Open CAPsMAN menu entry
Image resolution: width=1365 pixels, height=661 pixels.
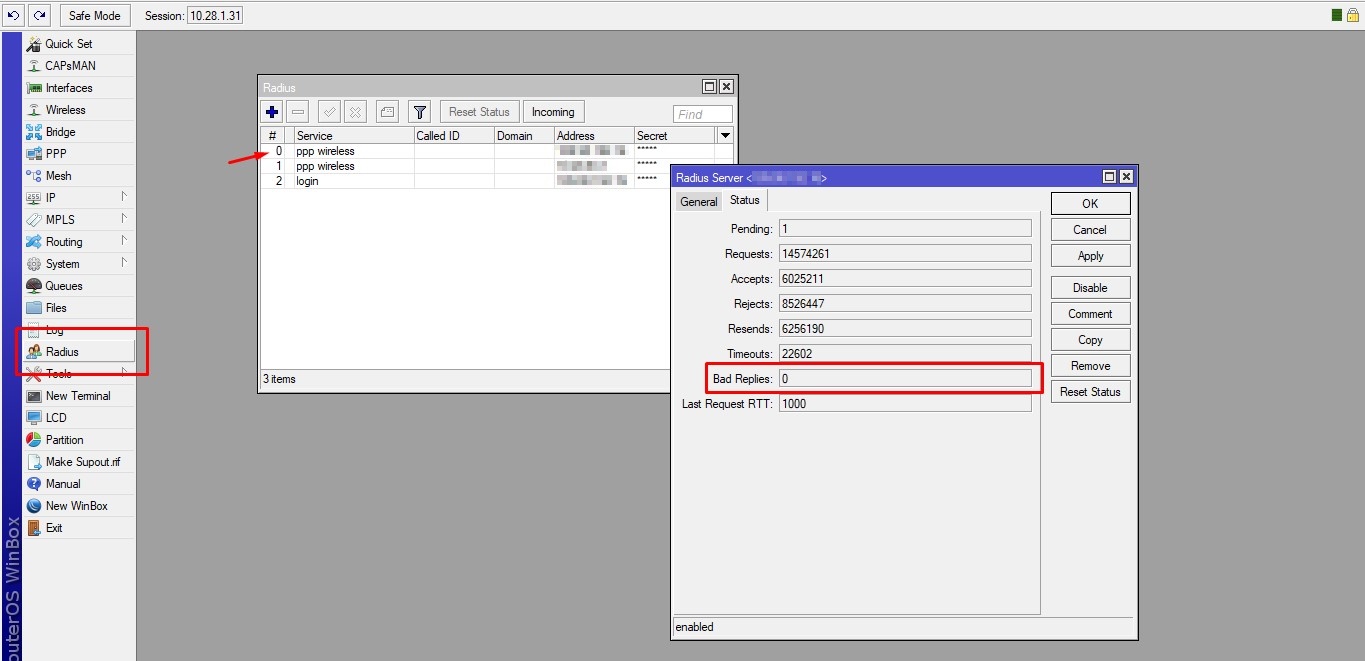[70, 66]
